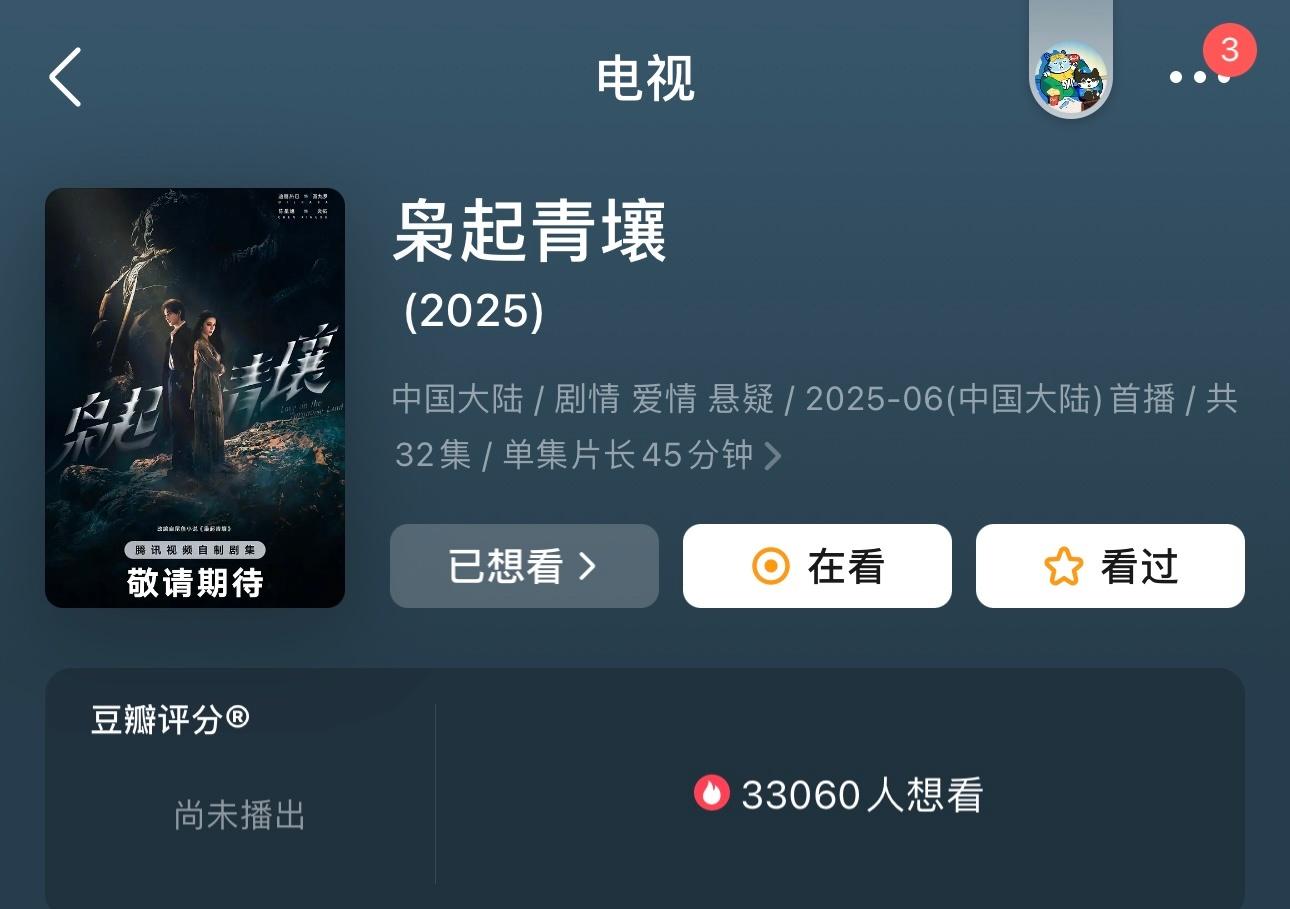
Task: Tap the 电视 header title
Action: [x=645, y=78]
